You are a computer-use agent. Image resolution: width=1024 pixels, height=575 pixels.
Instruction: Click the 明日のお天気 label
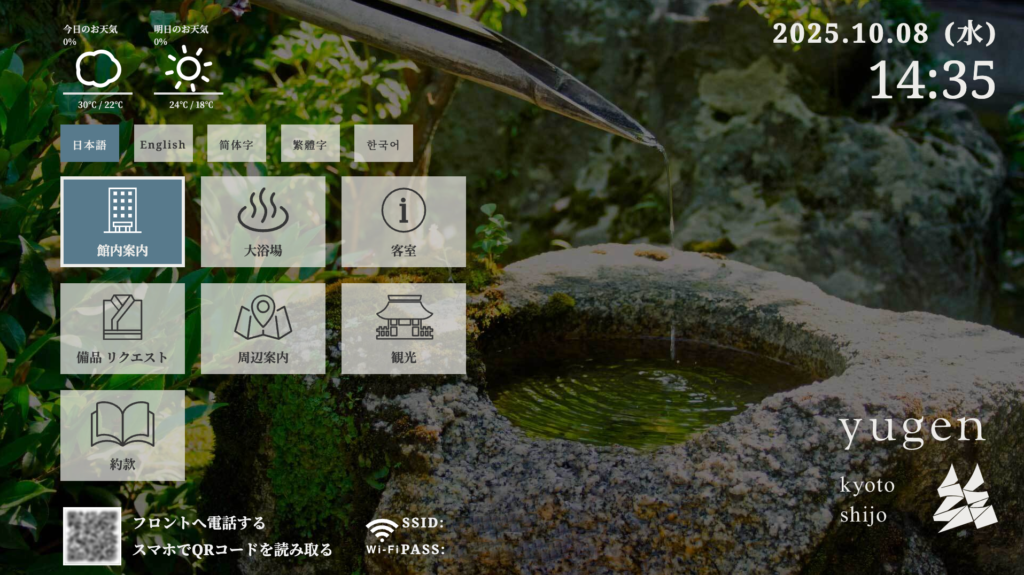[181, 29]
